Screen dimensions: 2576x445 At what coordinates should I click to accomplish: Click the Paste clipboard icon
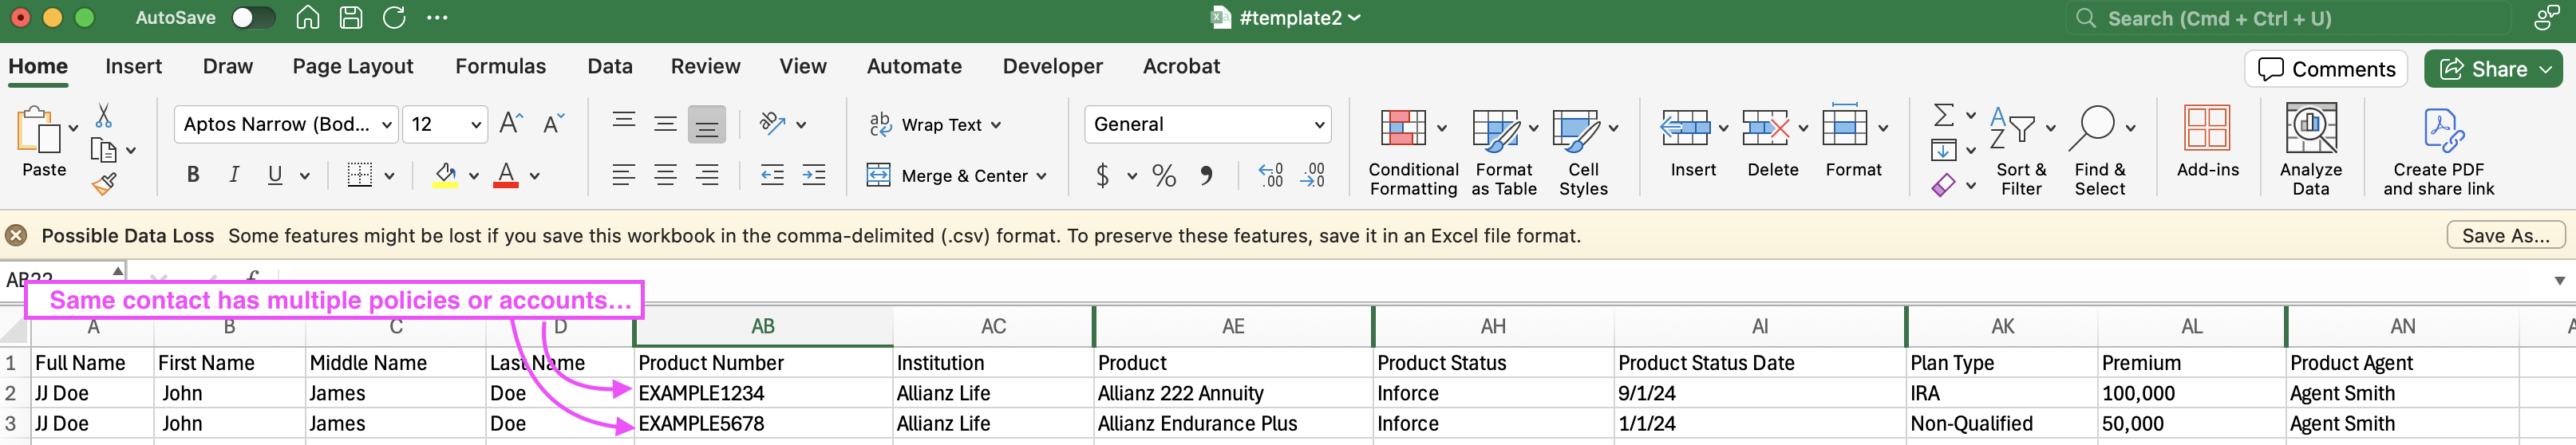[x=39, y=131]
